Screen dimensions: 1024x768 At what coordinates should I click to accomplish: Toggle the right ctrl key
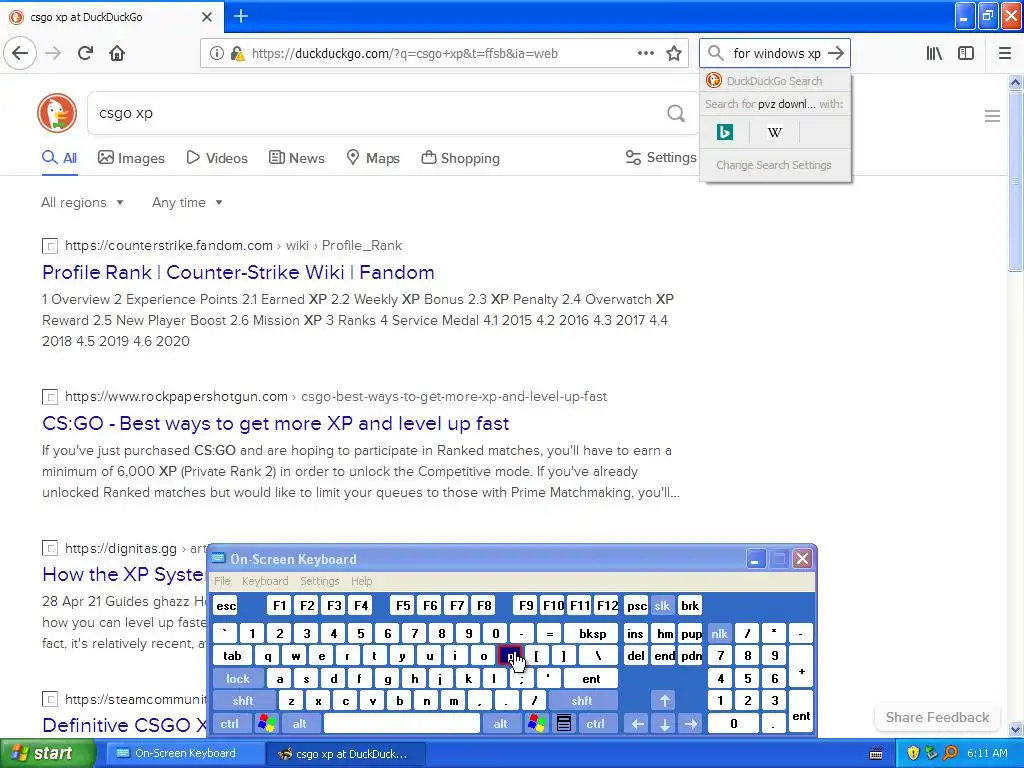595,724
